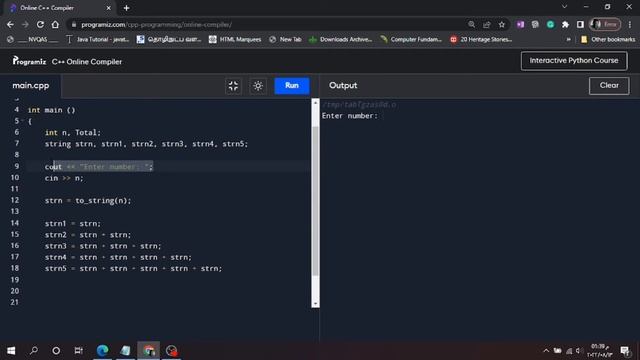Click 'int main ()' code line
The width and height of the screenshot is (640, 360).
[x=51, y=110]
